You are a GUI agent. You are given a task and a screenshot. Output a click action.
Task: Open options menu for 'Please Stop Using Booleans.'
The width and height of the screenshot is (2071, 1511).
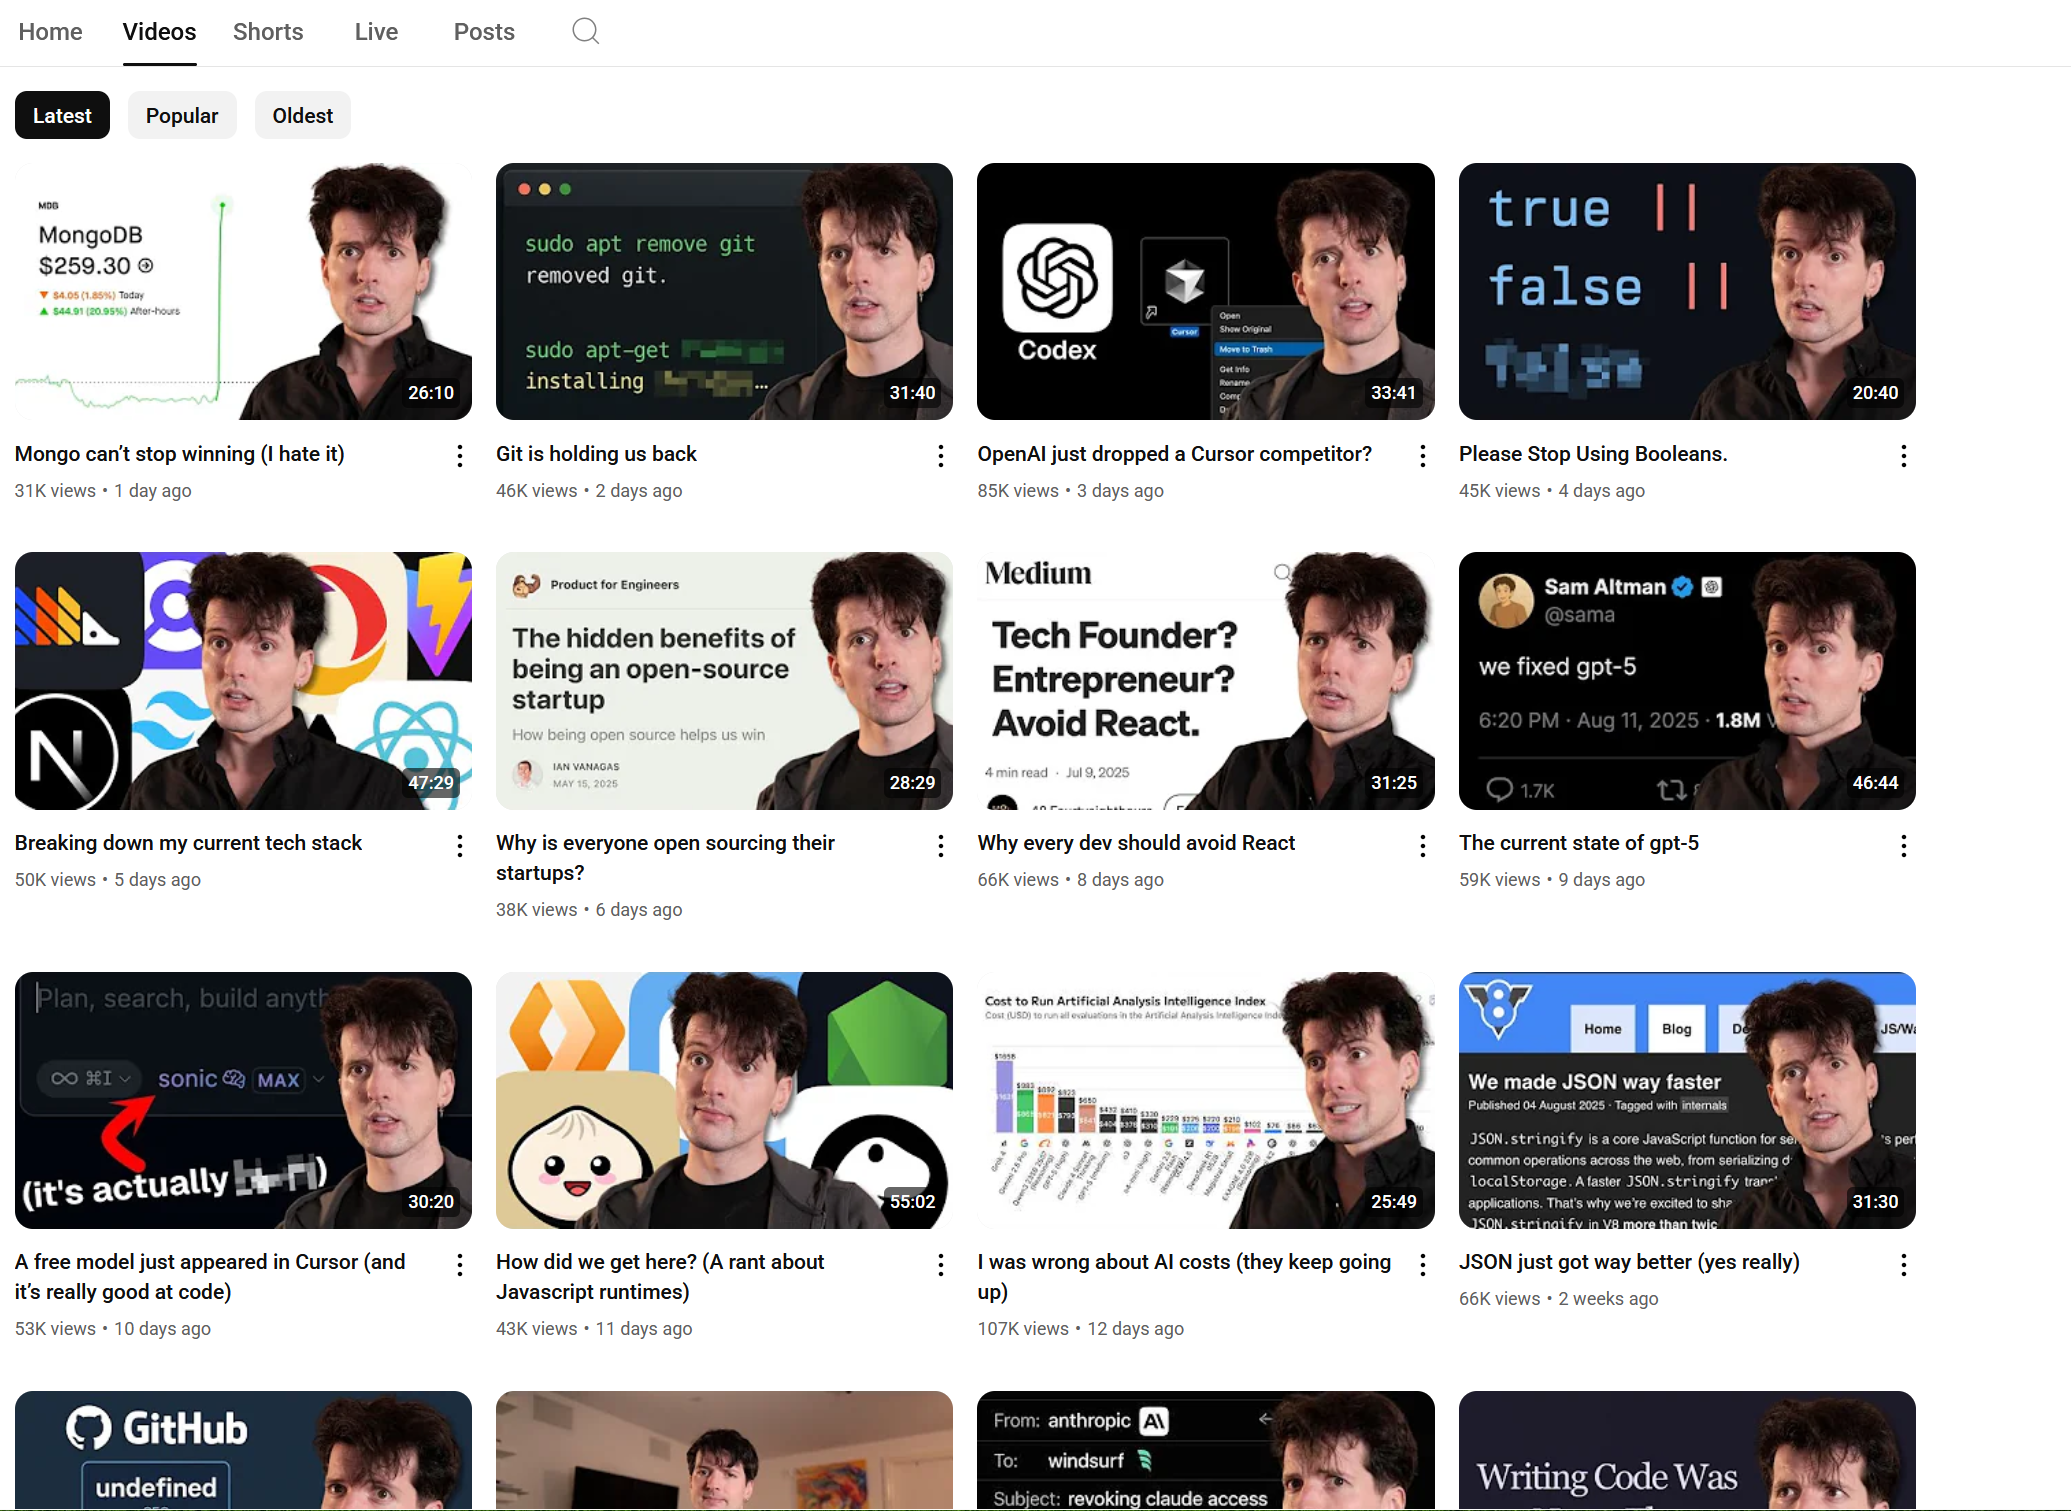[x=1903, y=456]
